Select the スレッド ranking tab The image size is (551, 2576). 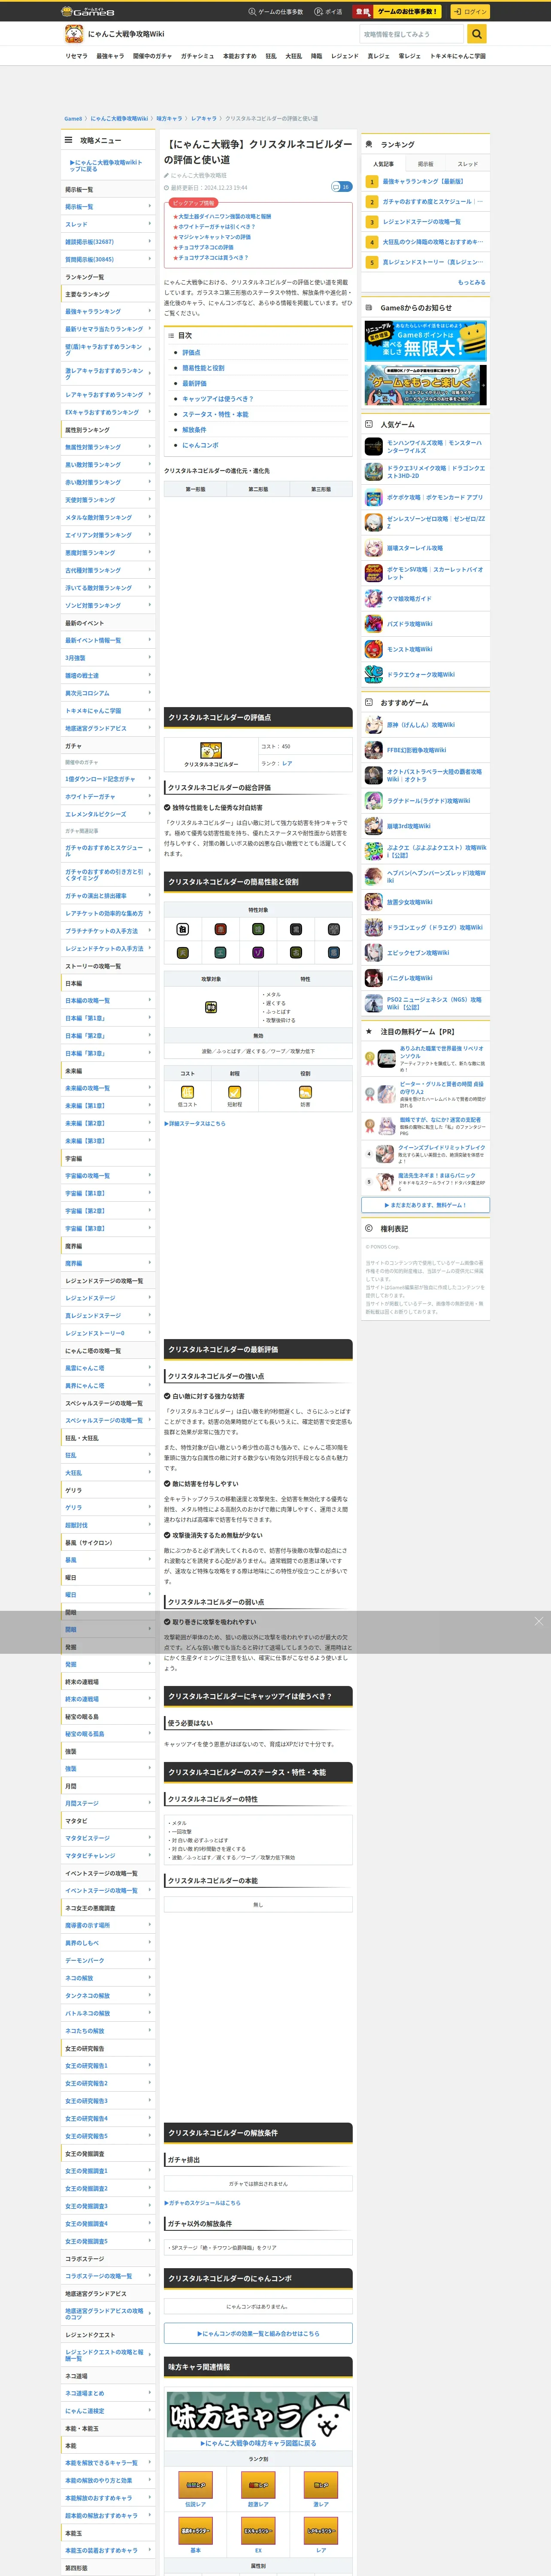click(468, 164)
